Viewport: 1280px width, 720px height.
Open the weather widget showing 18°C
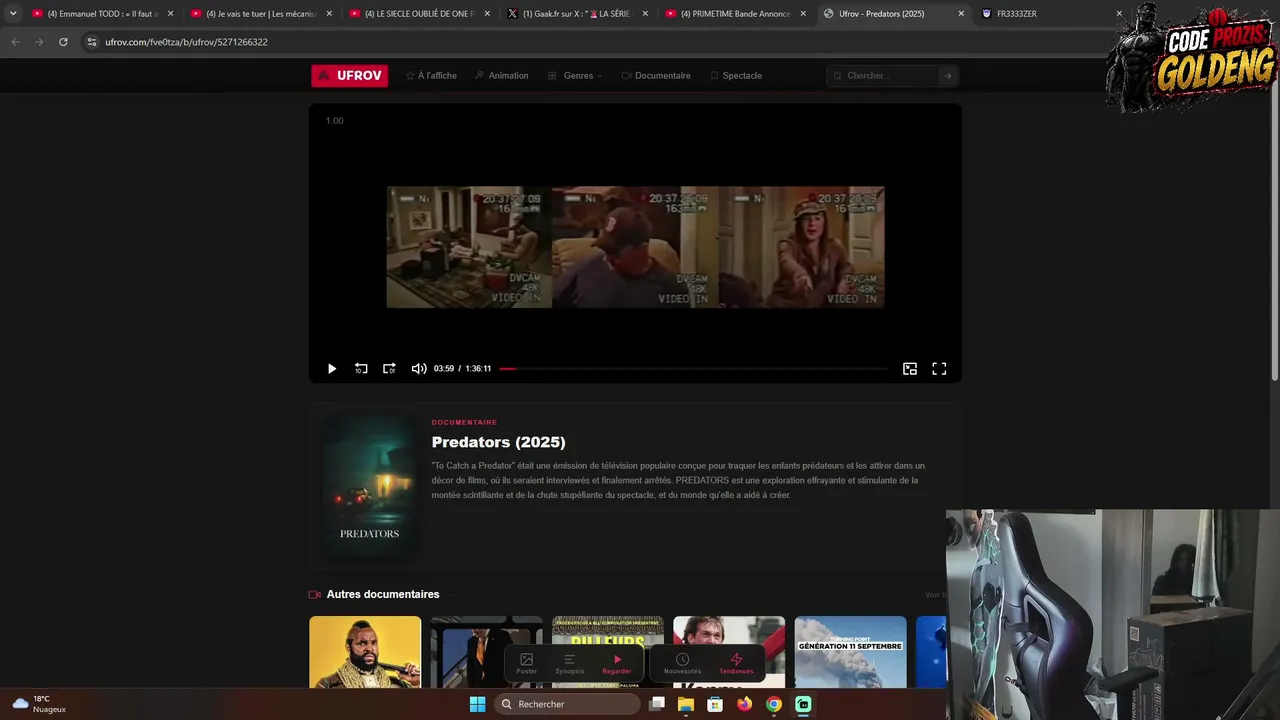coord(38,704)
